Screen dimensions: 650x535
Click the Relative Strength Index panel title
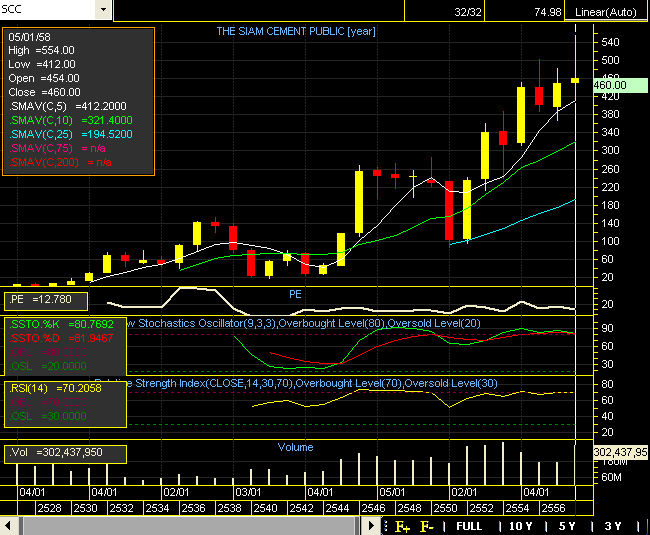pyautogui.click(x=296, y=383)
